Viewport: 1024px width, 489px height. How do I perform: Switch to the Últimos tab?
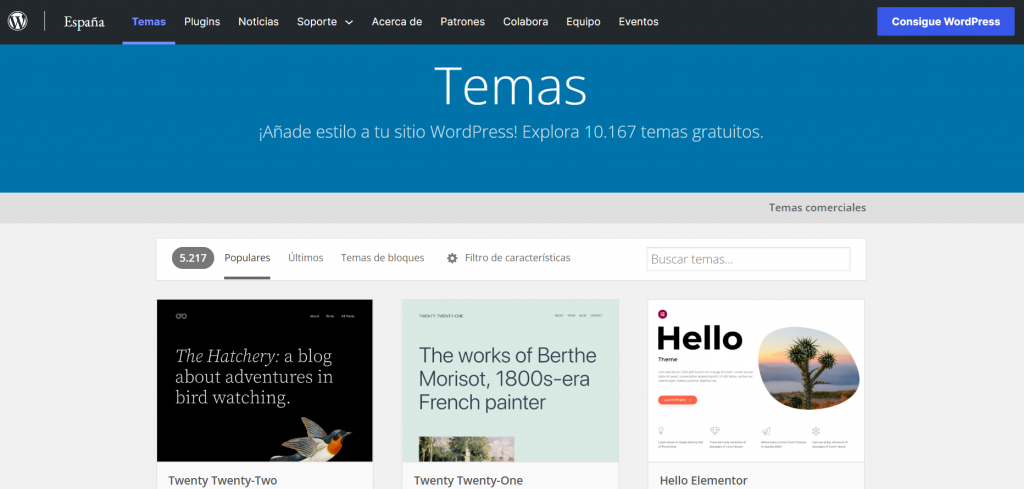(x=306, y=258)
